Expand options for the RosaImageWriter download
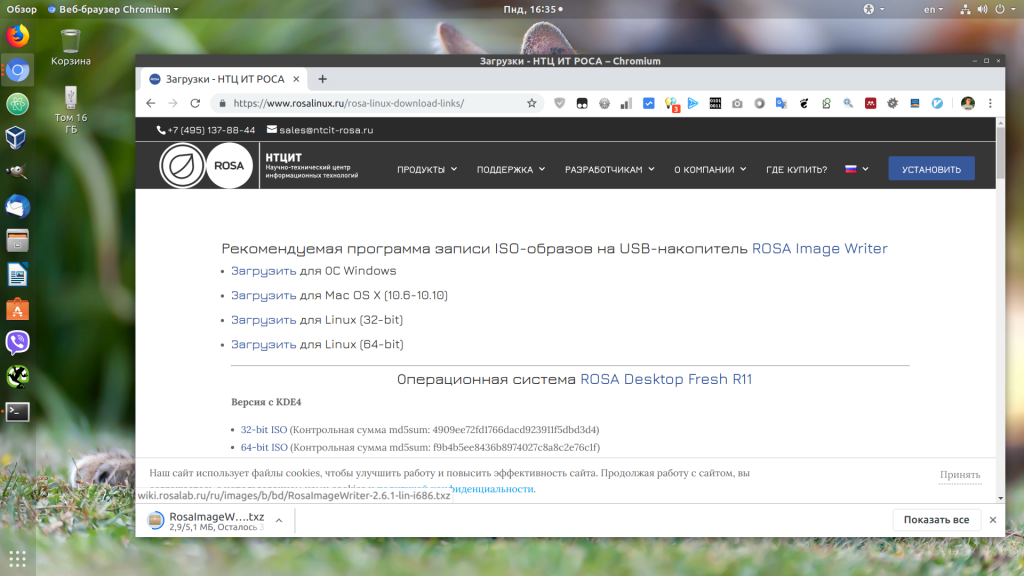The image size is (1024, 576). tap(279, 520)
